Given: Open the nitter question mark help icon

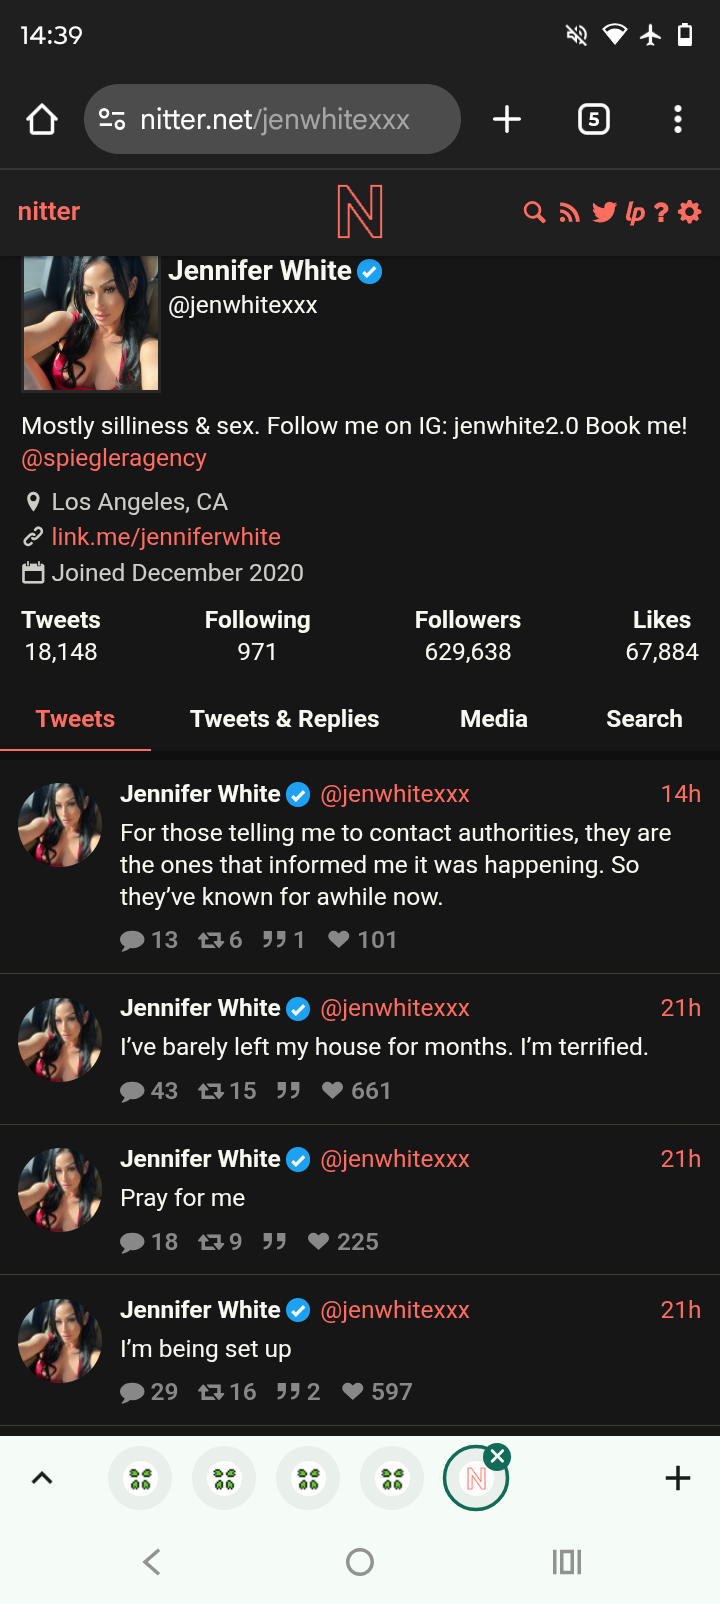Looking at the screenshot, I should click(661, 212).
